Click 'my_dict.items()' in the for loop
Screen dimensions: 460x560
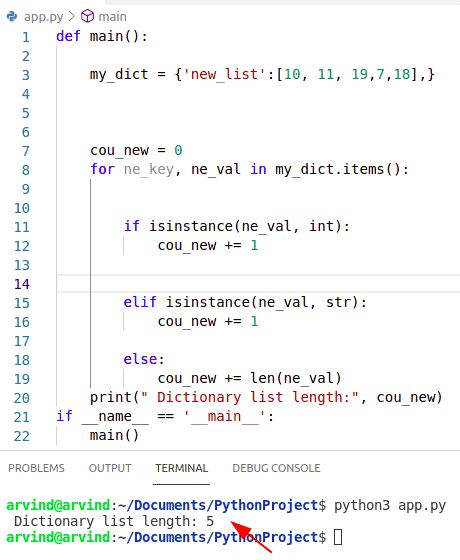point(338,169)
